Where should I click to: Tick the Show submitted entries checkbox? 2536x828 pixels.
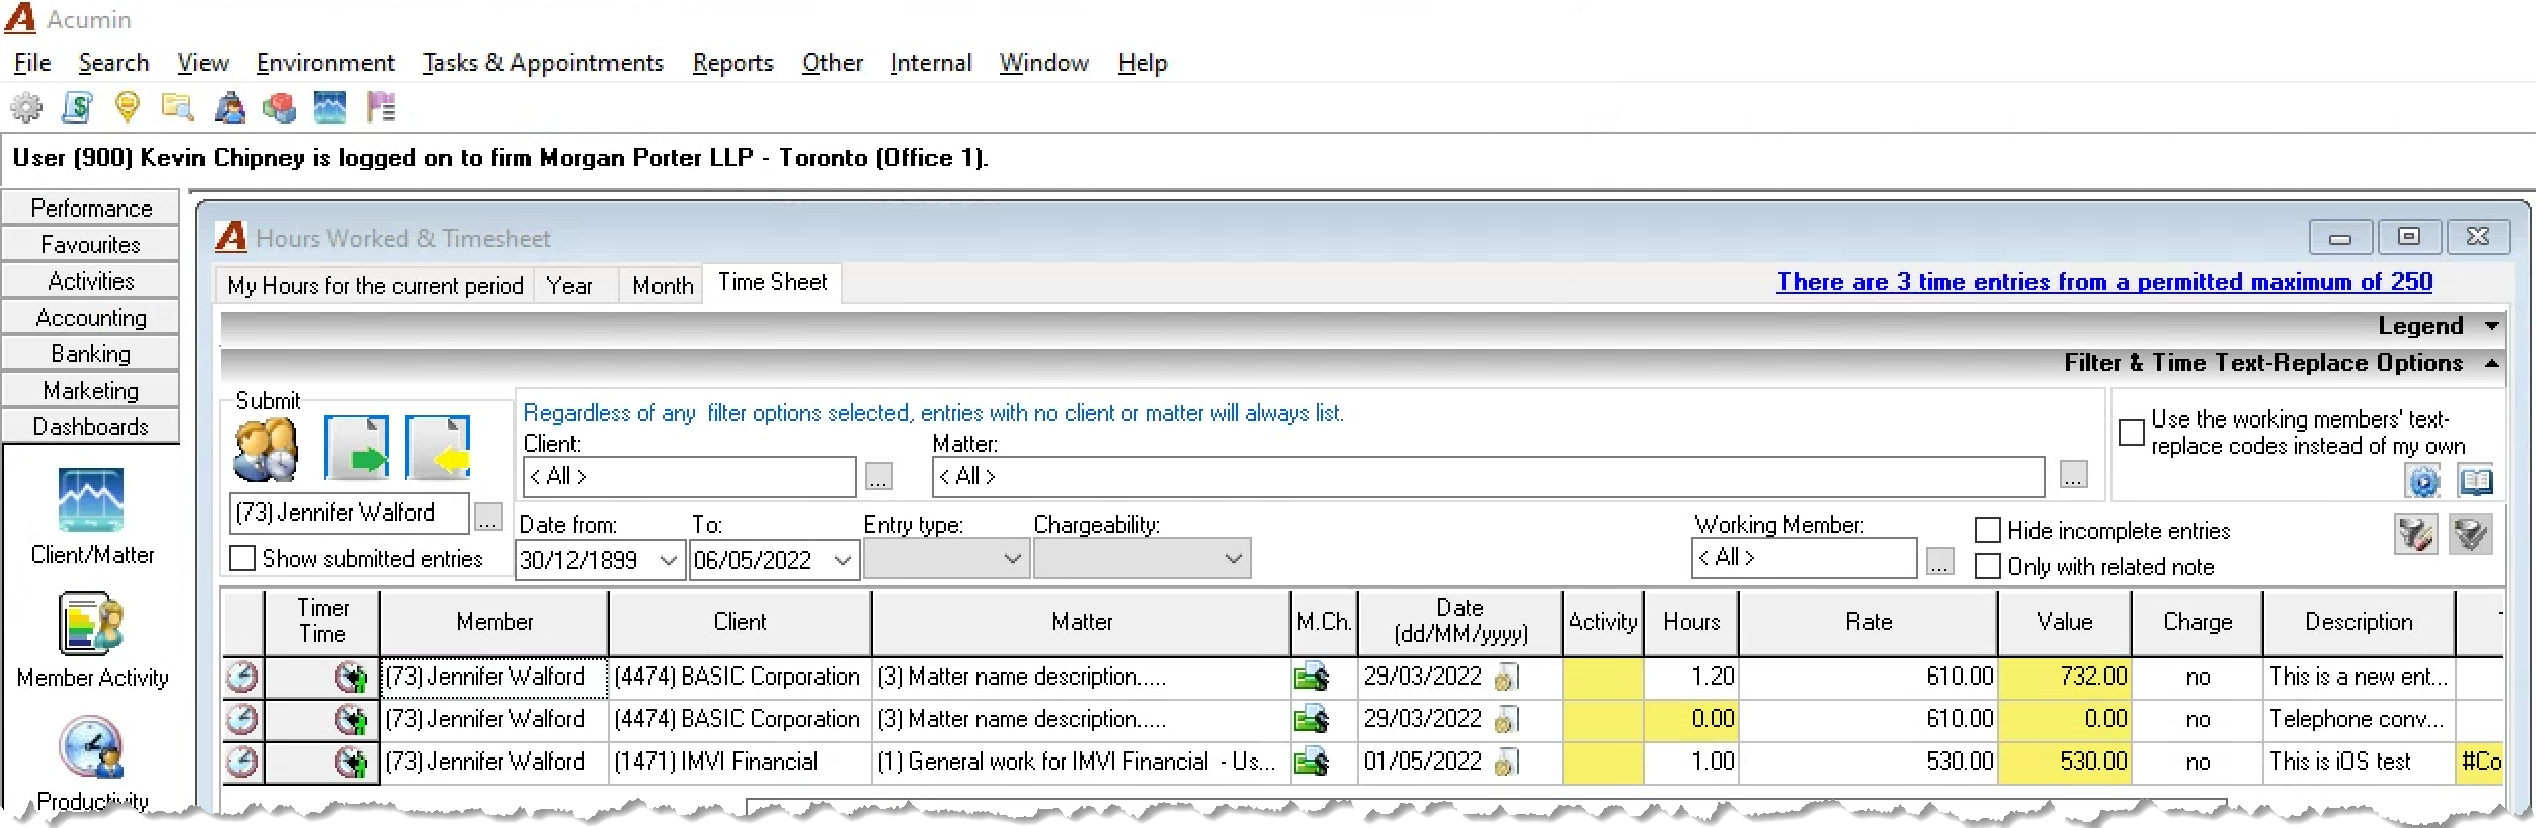click(x=243, y=558)
